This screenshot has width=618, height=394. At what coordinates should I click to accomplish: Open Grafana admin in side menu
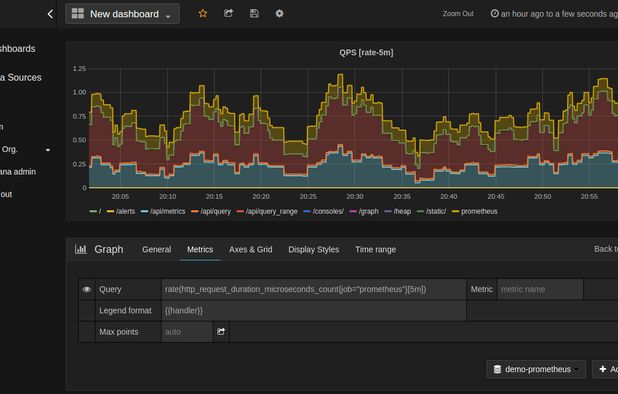[18, 172]
